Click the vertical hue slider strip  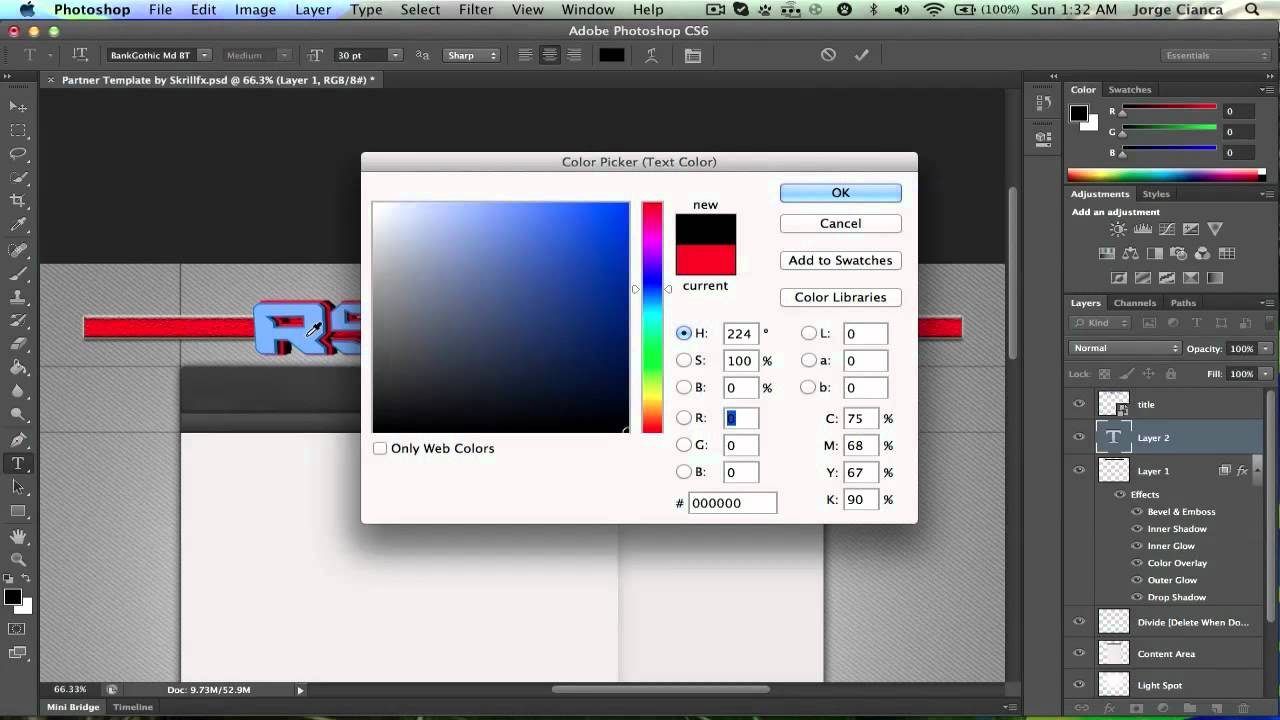click(652, 317)
